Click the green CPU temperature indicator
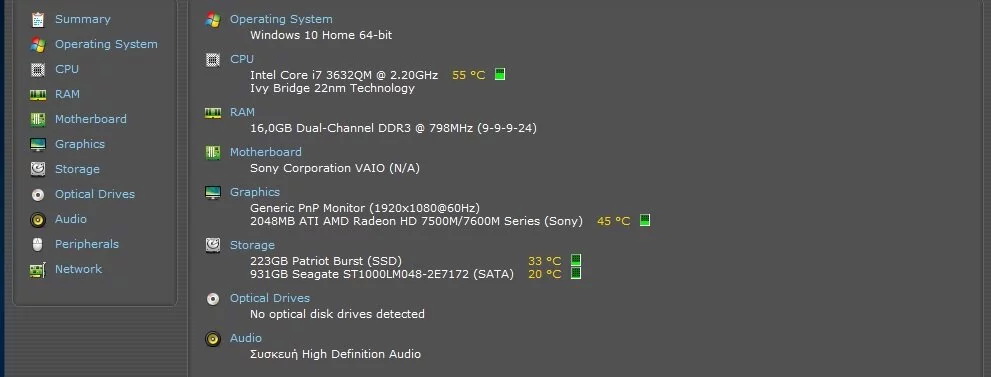Image resolution: width=991 pixels, height=377 pixels. click(500, 75)
